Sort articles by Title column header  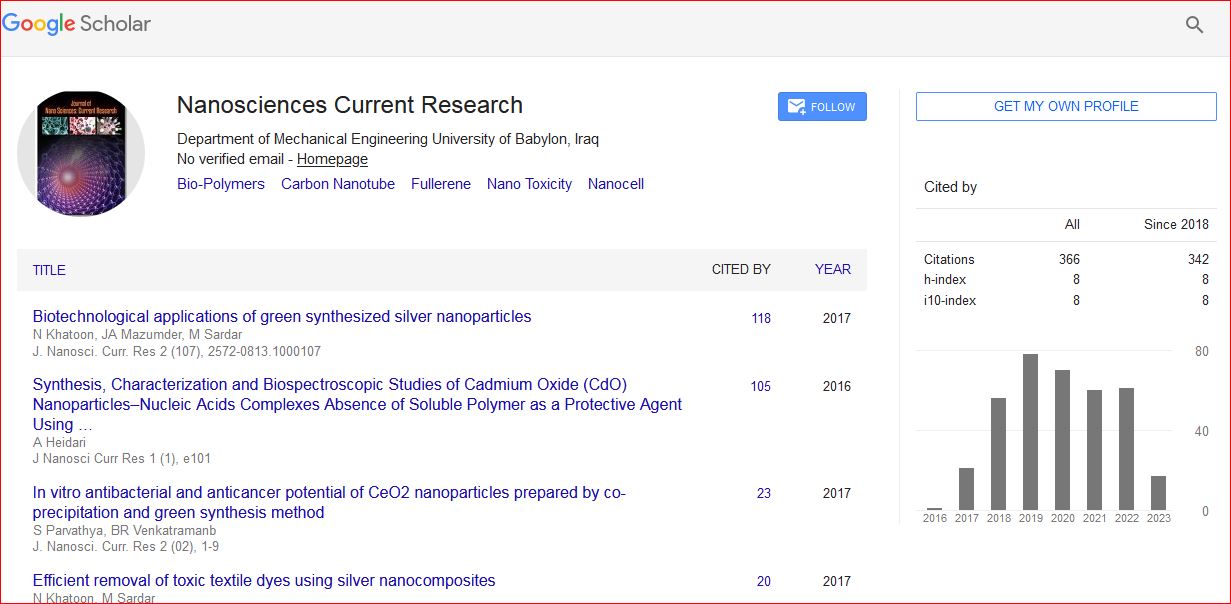pos(49,270)
